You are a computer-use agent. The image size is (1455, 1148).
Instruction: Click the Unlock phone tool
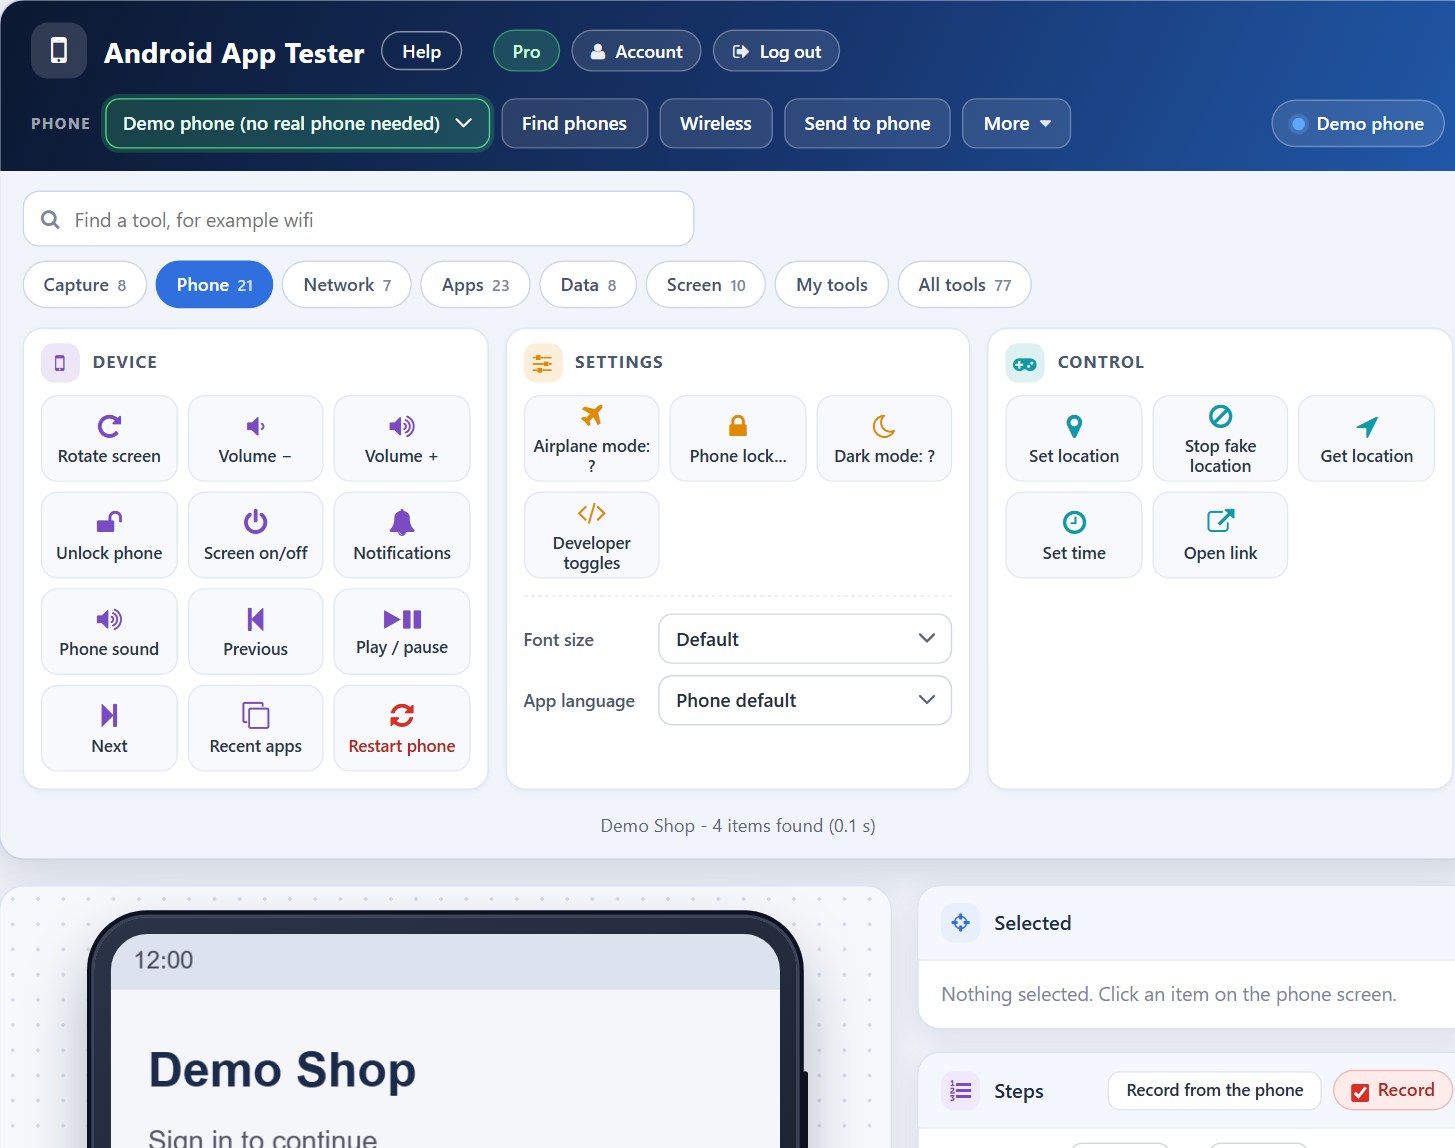click(x=109, y=535)
